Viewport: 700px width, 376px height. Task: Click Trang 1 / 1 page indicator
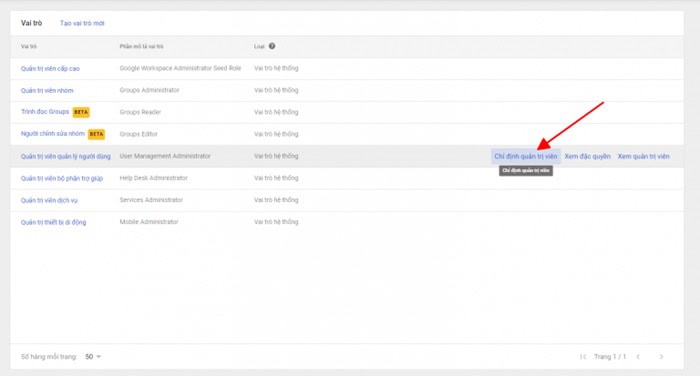(x=610, y=356)
